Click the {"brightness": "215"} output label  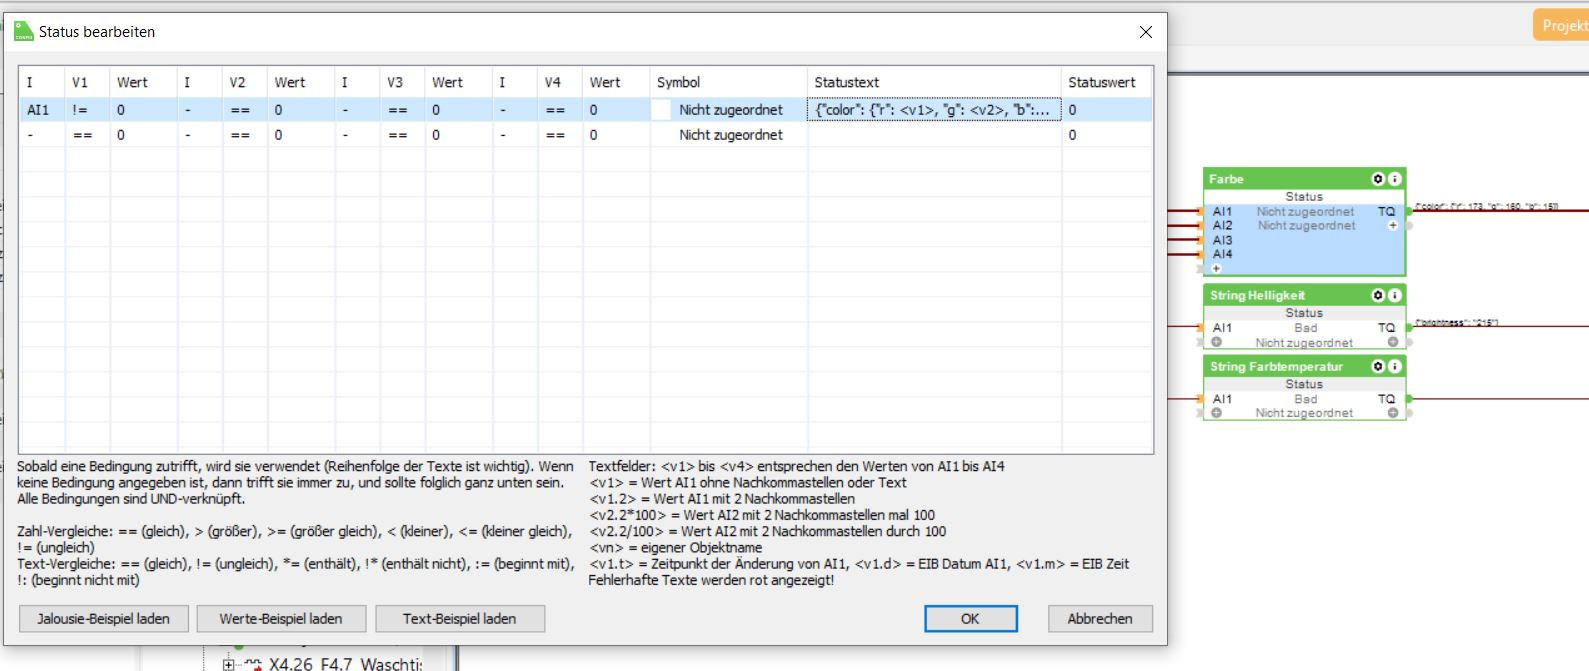pyautogui.click(x=1456, y=323)
